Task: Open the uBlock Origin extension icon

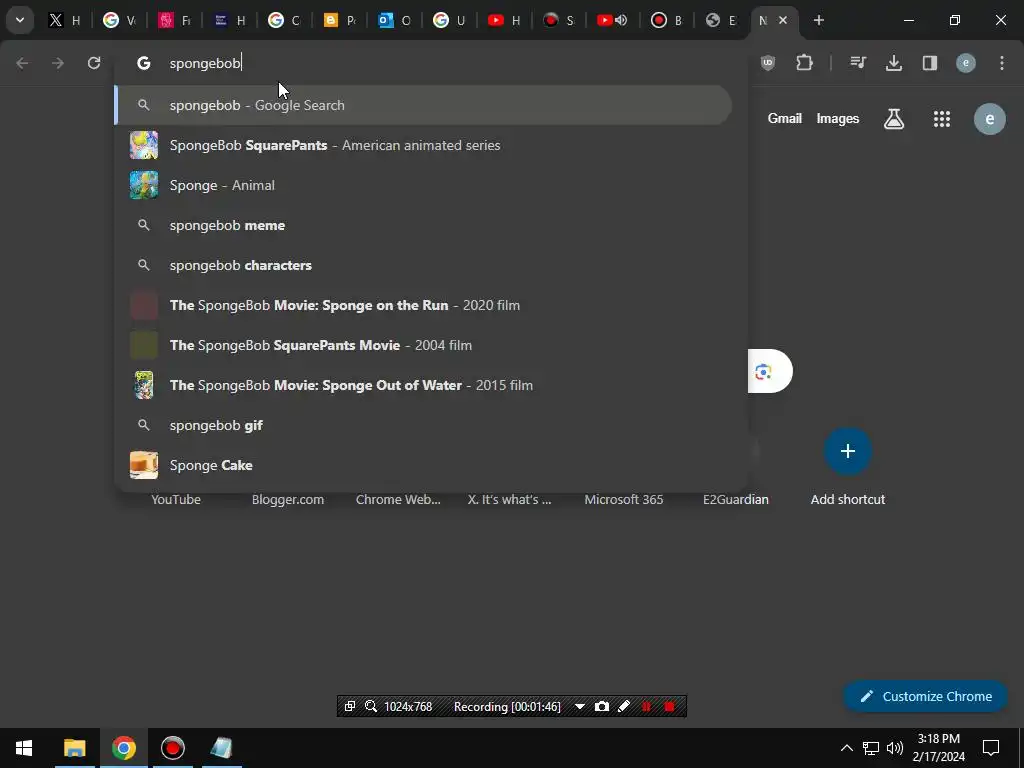Action: click(x=768, y=63)
